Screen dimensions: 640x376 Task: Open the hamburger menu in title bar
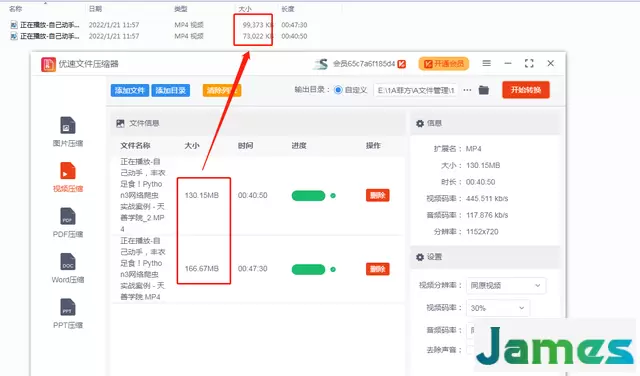click(x=487, y=63)
